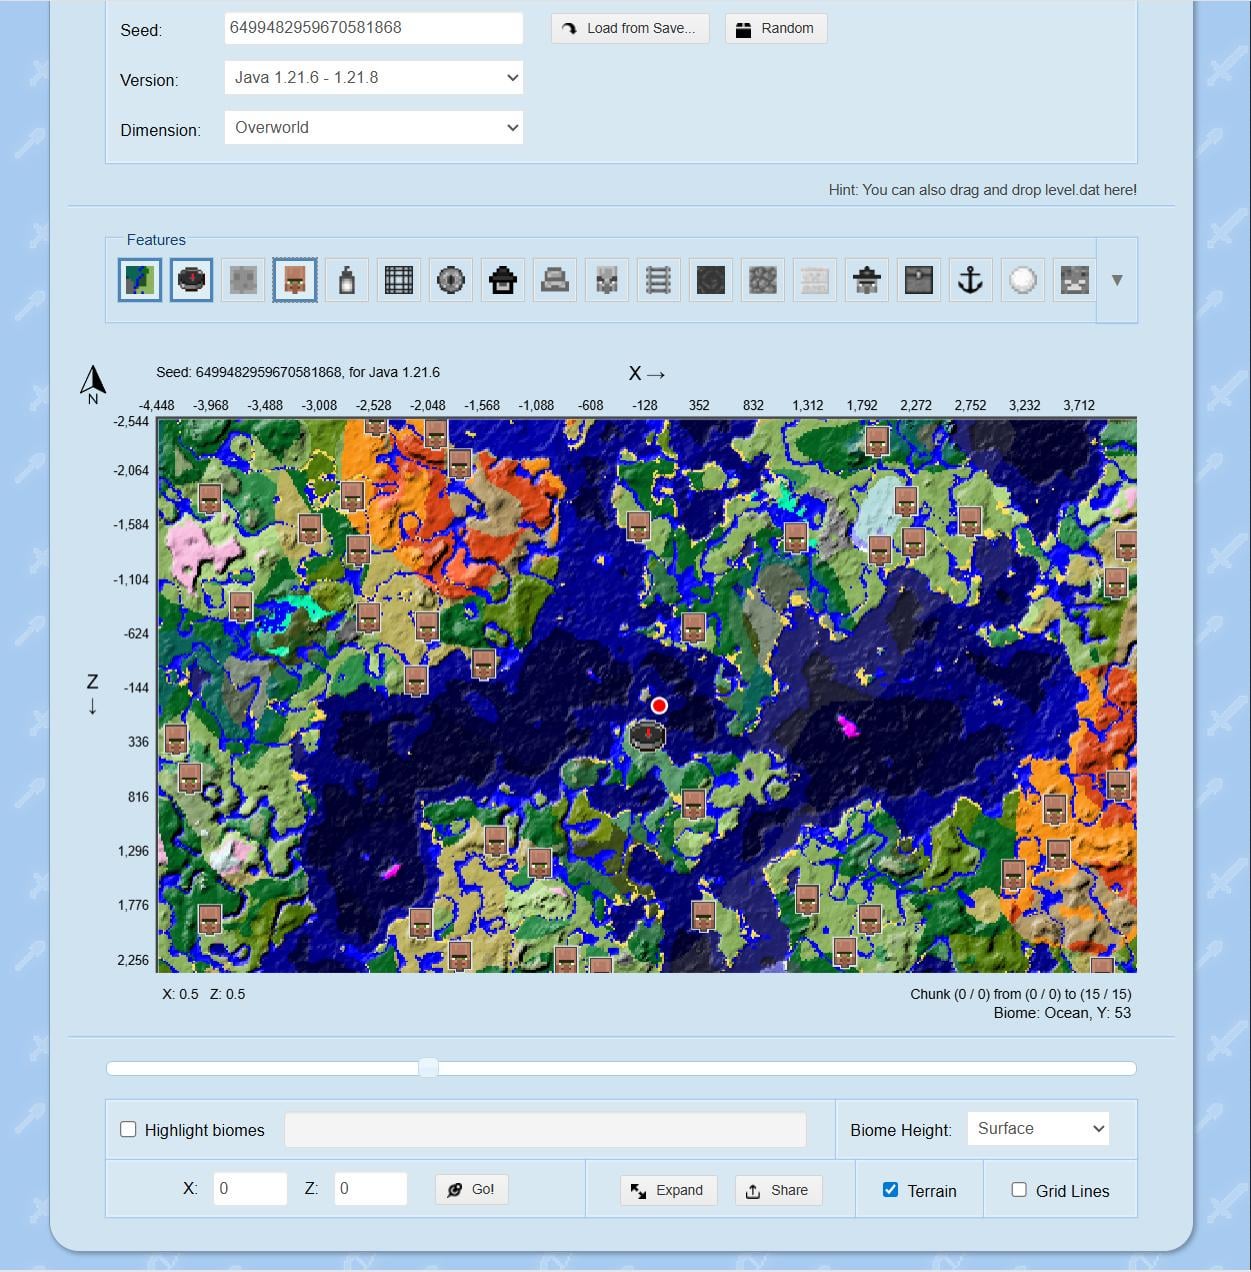Enable the anchor Shipwreck feature icon
Image resolution: width=1251 pixels, height=1272 pixels.
(970, 280)
